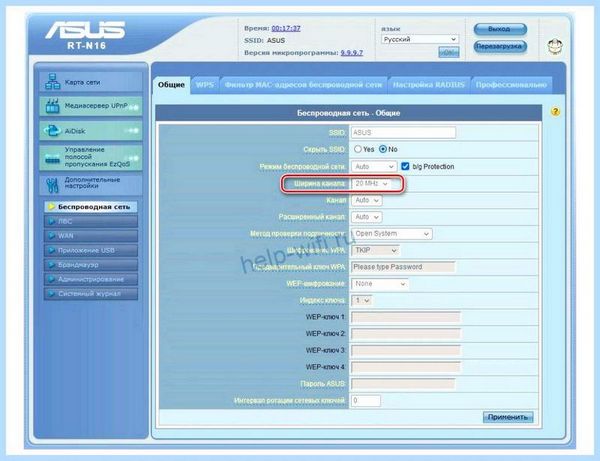Toggle the b/g Protection checkbox
Screen dimensions: 600x461
[x=405, y=166]
